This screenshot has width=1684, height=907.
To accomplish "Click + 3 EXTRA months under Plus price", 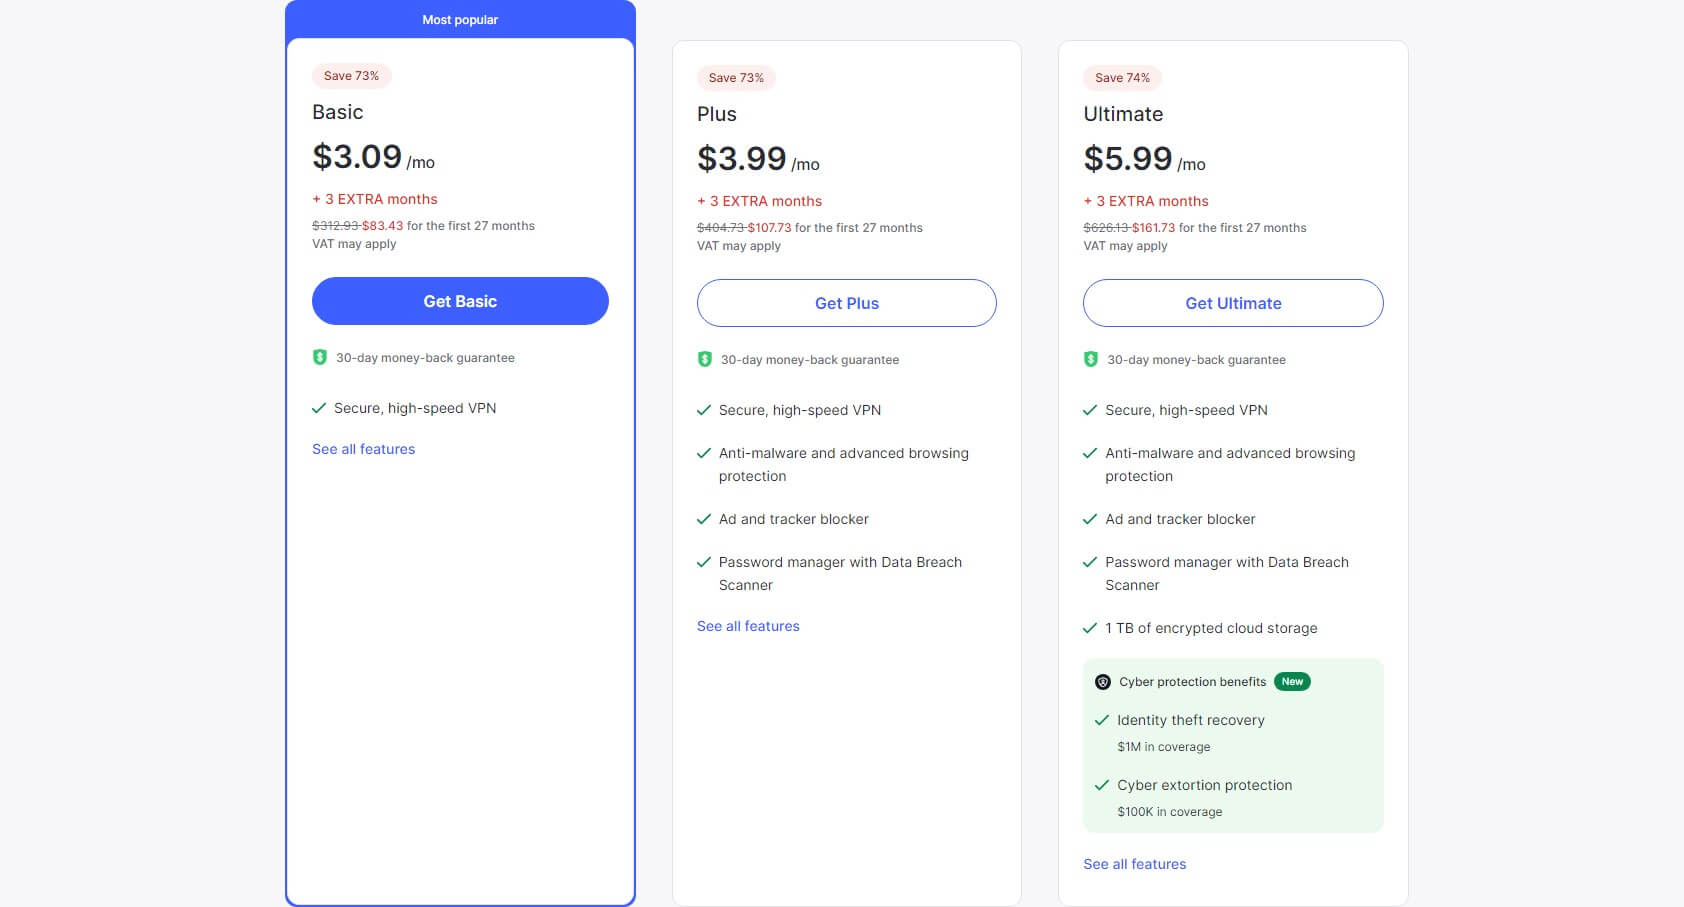I will pos(760,201).
